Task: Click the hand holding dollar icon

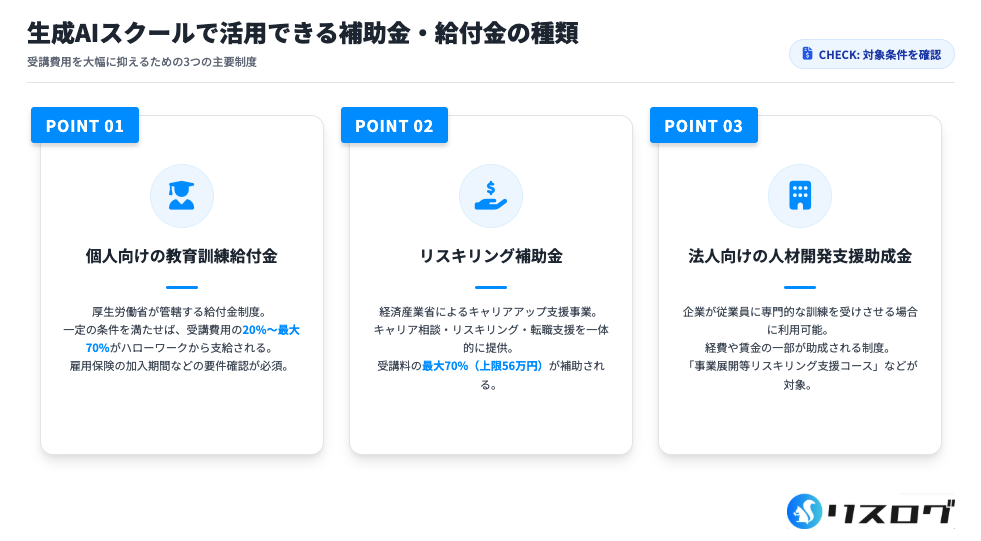Action: pyautogui.click(x=490, y=195)
